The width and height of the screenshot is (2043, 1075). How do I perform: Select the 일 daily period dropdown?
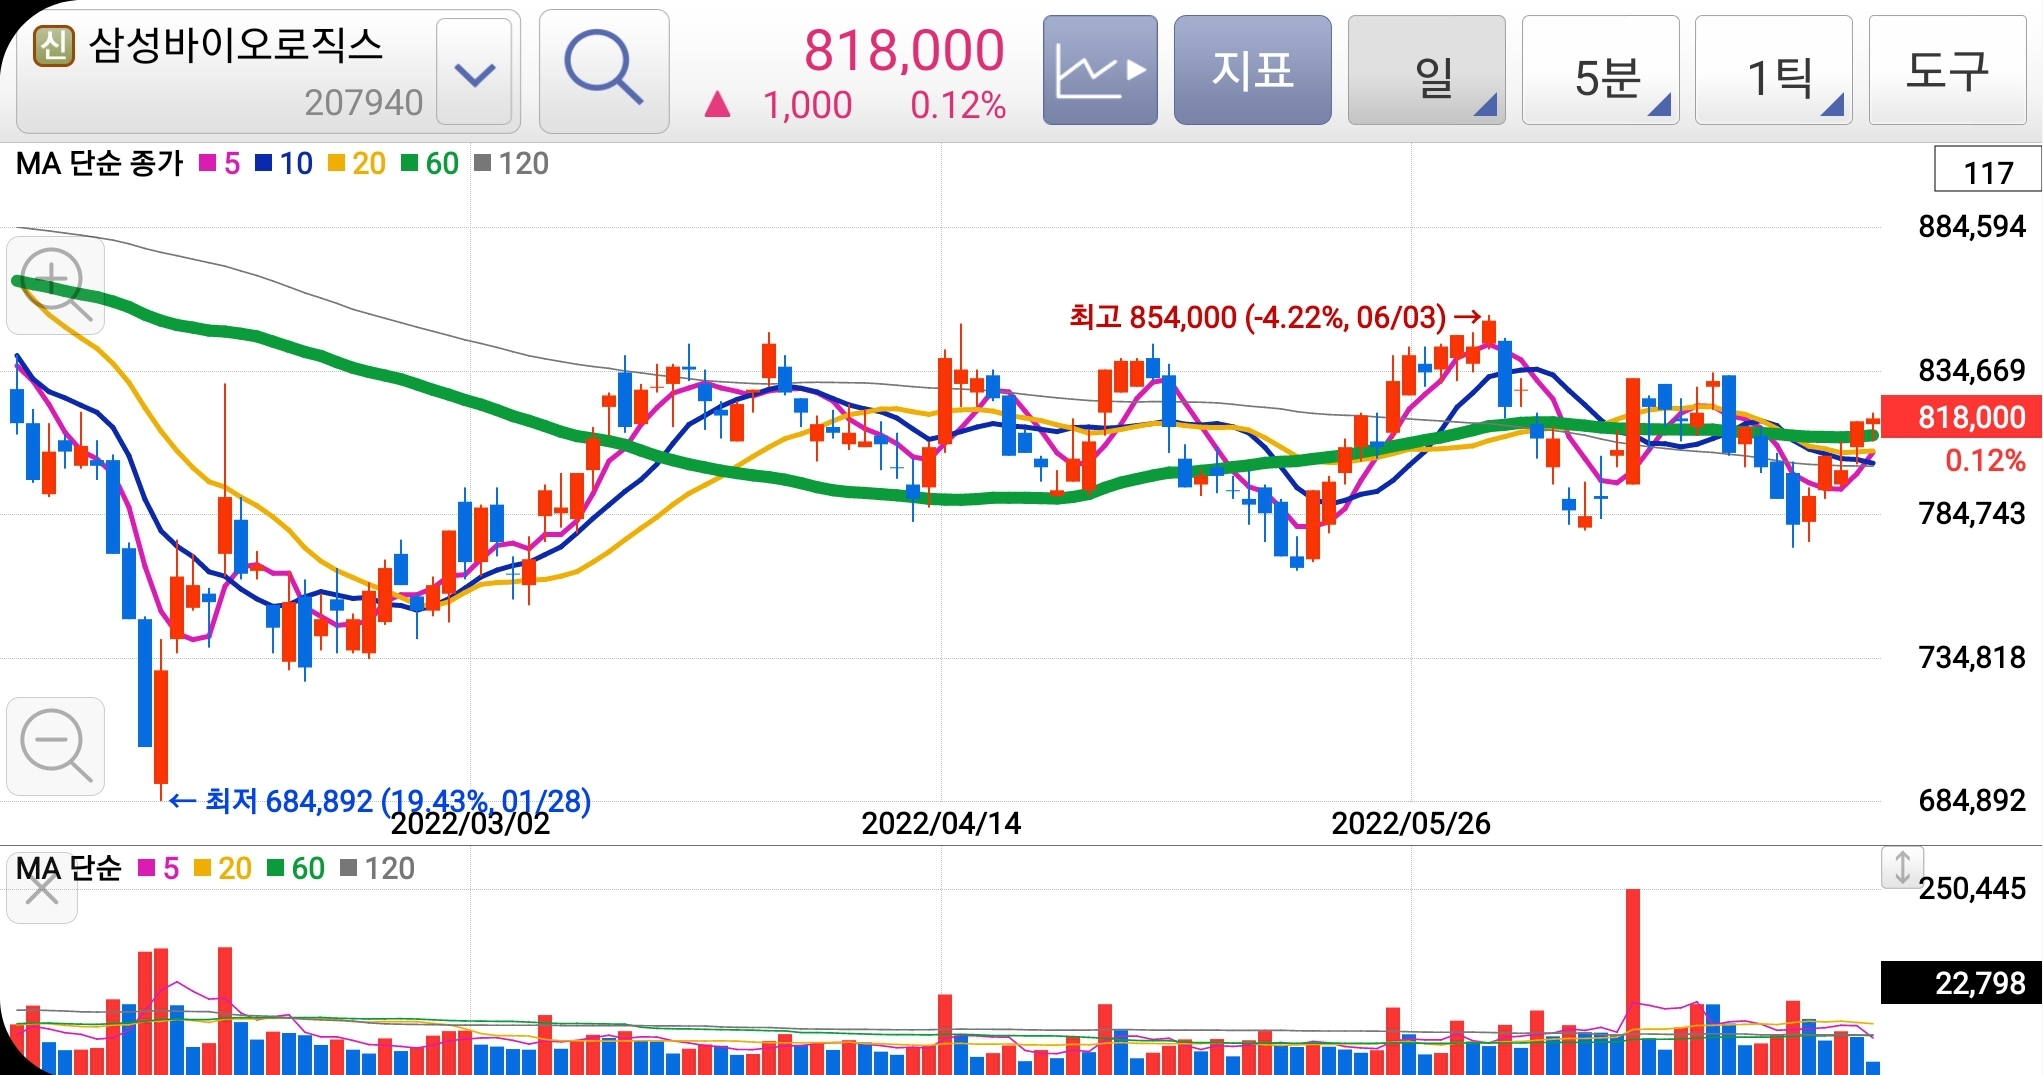[x=1427, y=70]
